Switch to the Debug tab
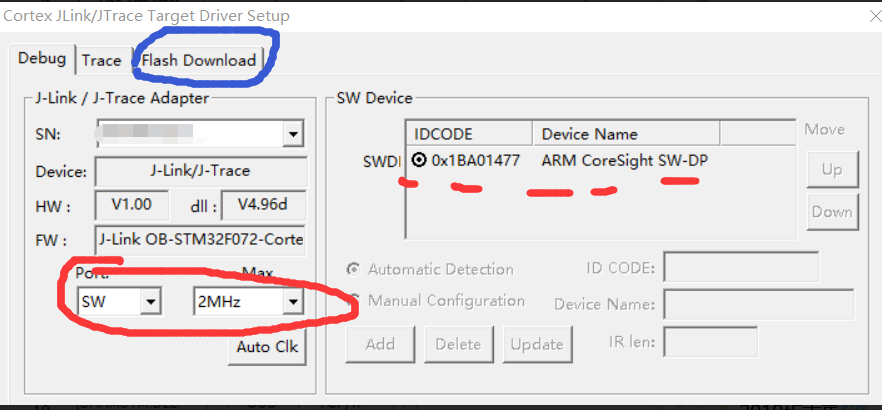The height and width of the screenshot is (410, 882). 42,59
